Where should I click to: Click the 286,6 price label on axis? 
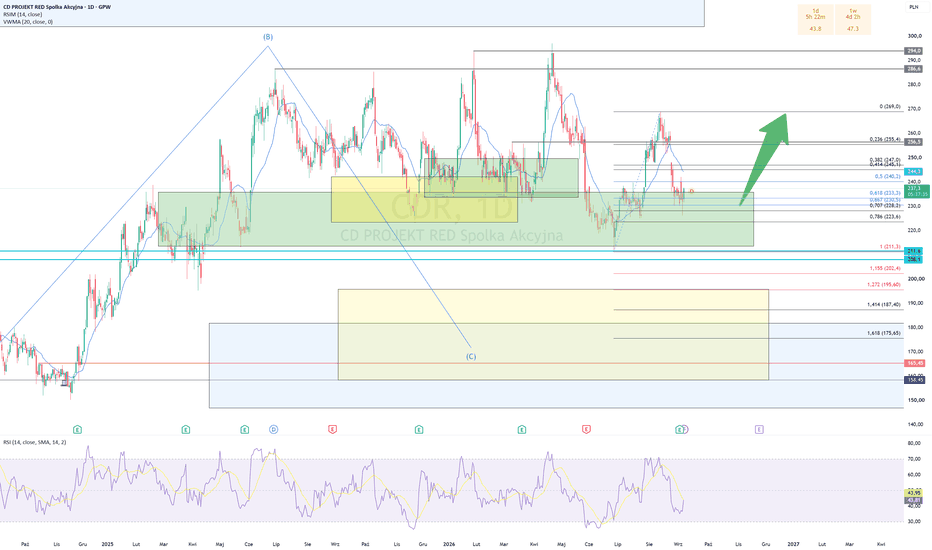pos(914,69)
